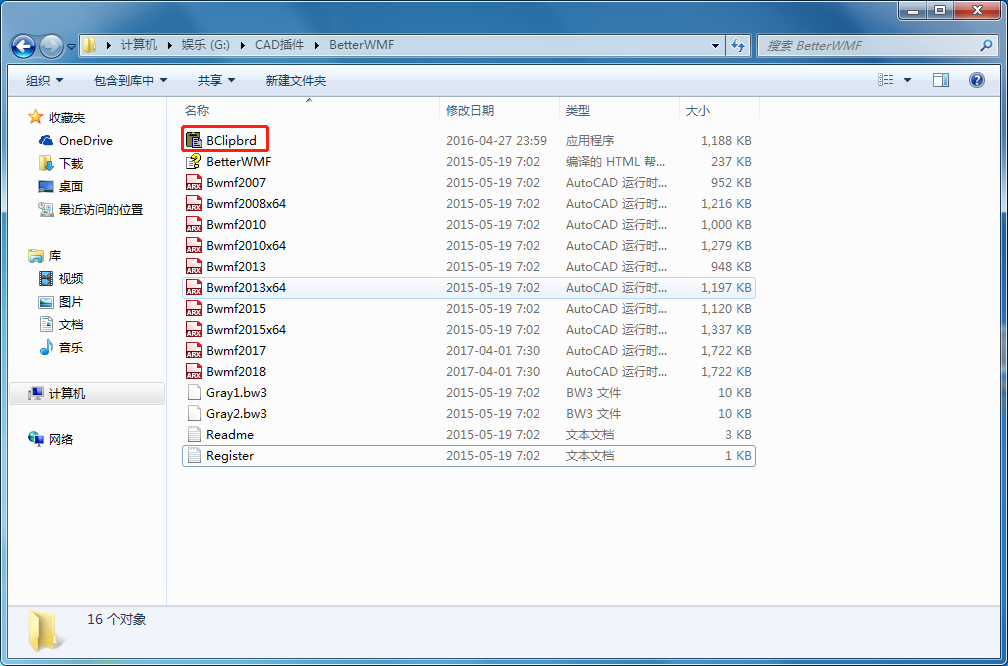
Task: Select the Bwmf2015x64 ARX file icon
Action: tap(194, 329)
